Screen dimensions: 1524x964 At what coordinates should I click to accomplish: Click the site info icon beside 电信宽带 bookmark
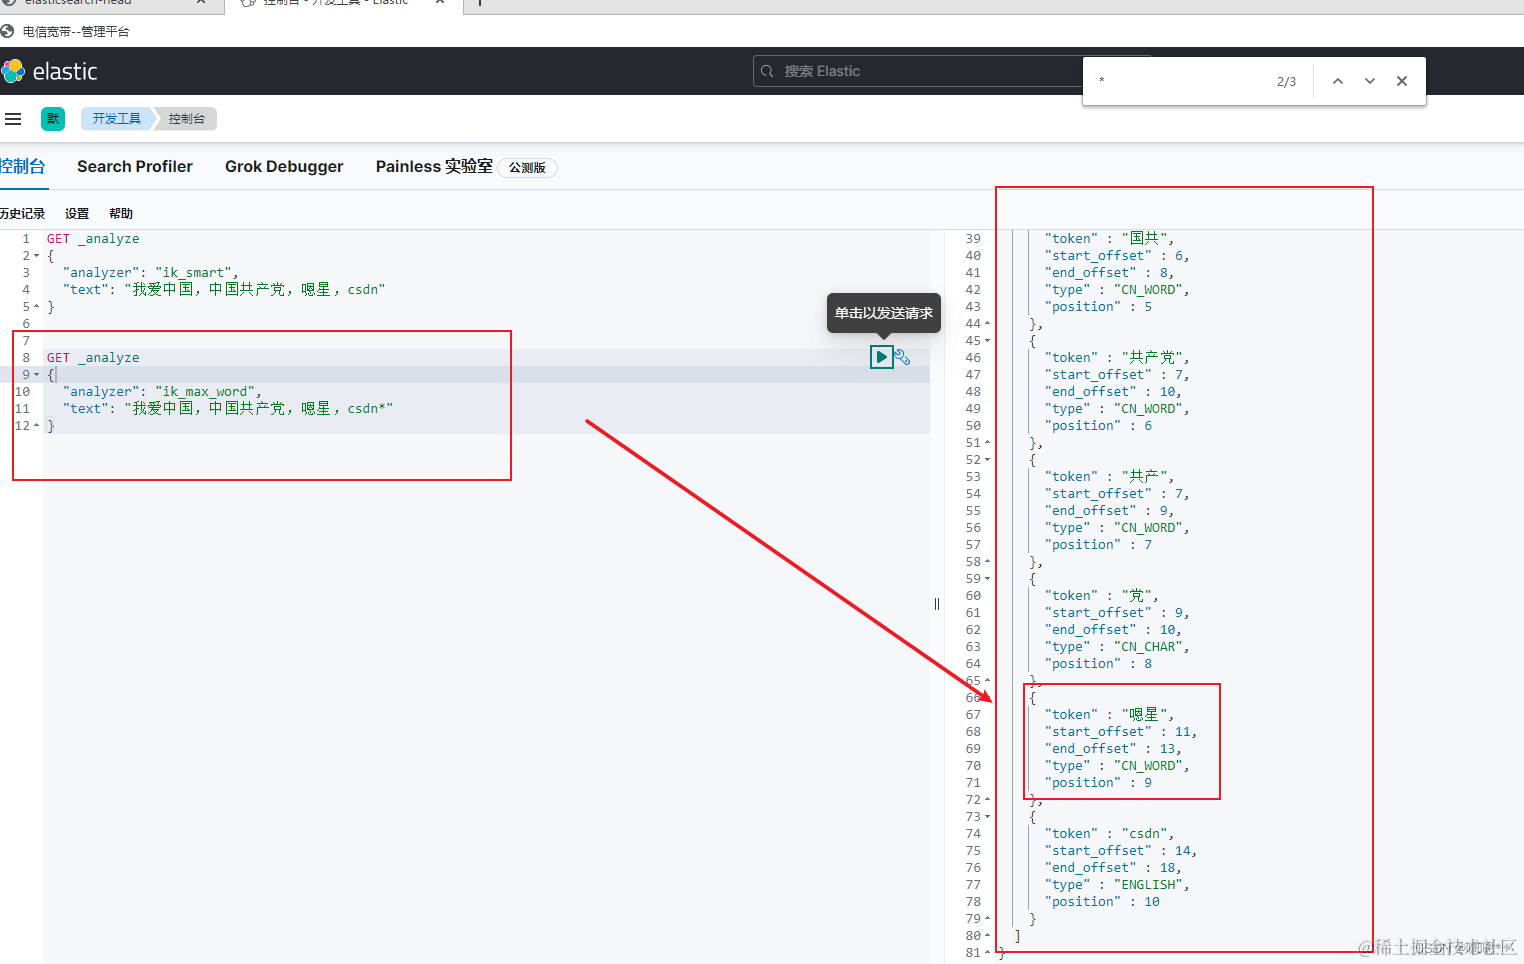[8, 31]
